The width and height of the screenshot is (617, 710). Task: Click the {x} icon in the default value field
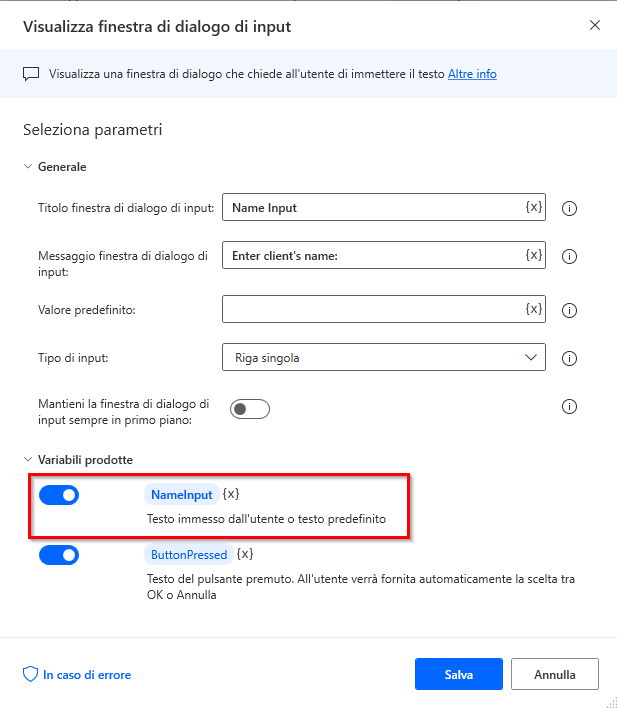click(534, 308)
